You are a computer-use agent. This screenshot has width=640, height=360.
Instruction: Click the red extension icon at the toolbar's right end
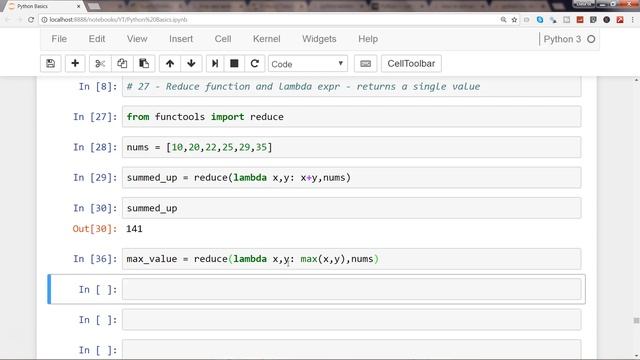[x=620, y=20]
